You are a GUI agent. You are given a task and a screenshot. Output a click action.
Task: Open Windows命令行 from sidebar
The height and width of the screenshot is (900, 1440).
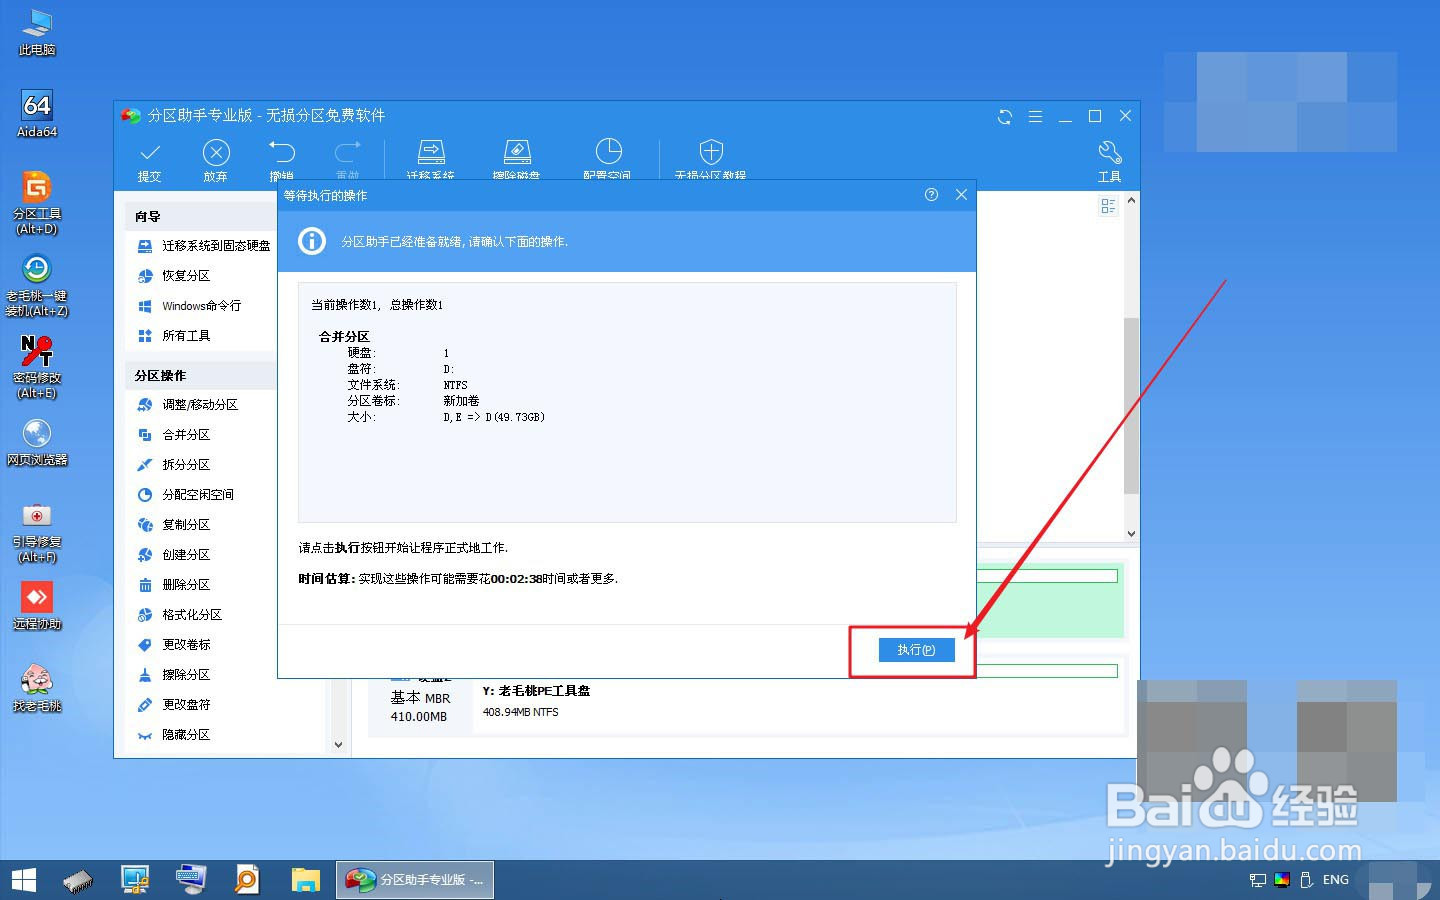(x=188, y=305)
